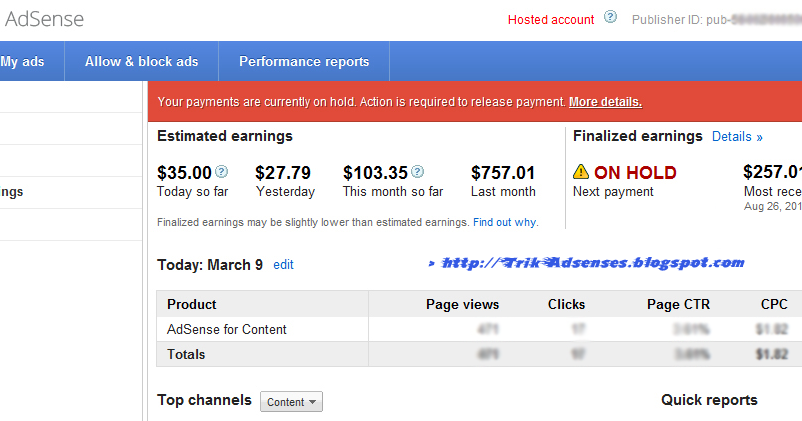Click More details link in red banner
The image size is (802, 421).
(606, 102)
